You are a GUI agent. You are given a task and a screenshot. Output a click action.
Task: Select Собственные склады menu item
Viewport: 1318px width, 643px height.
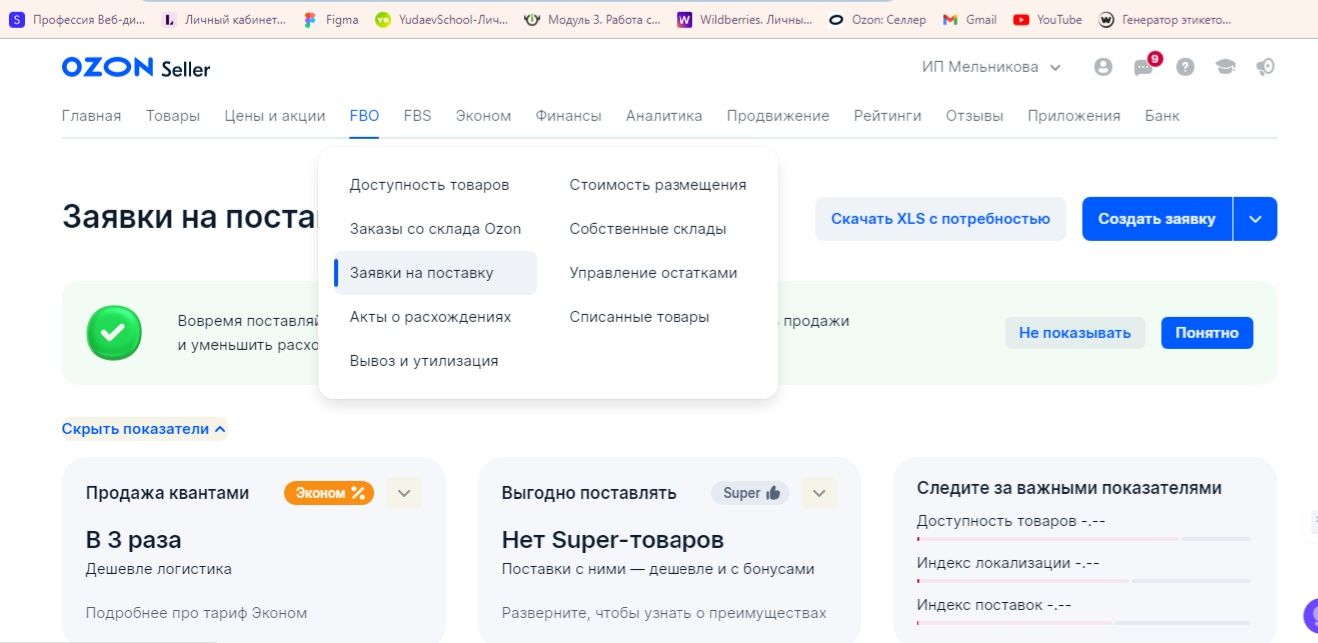tap(648, 229)
